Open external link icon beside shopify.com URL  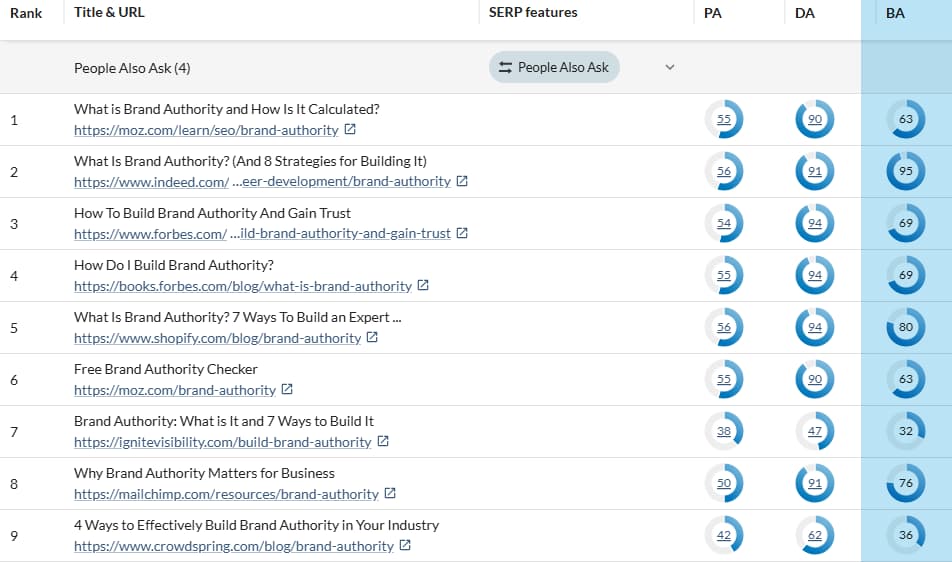pyautogui.click(x=373, y=338)
